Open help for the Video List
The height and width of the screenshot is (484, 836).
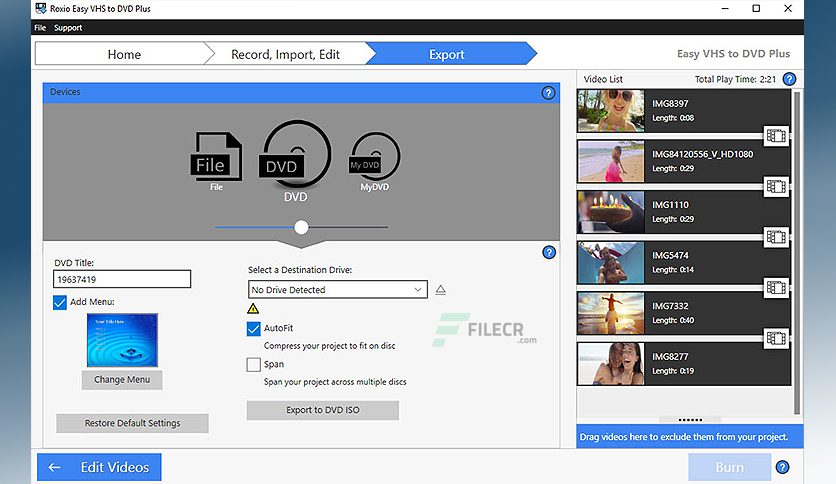789,79
